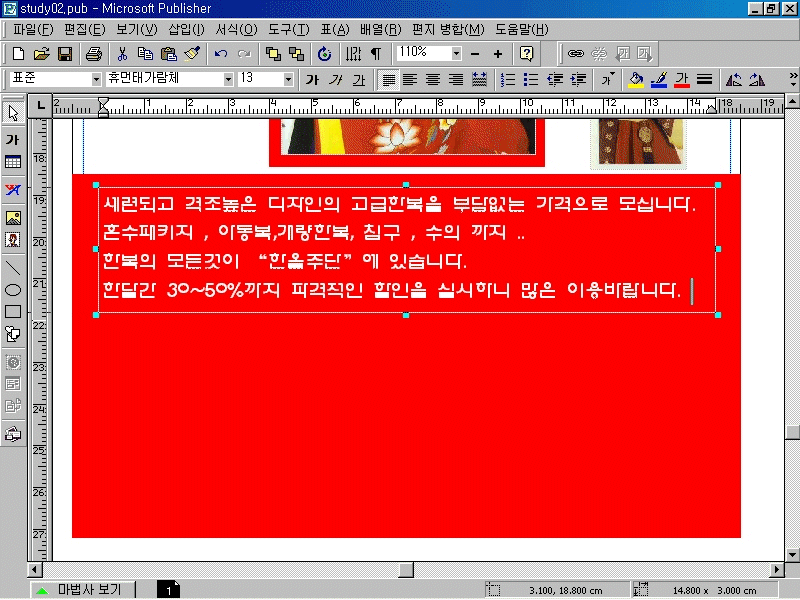Go to page 1 tab
The image size is (800, 600).
pos(169,590)
